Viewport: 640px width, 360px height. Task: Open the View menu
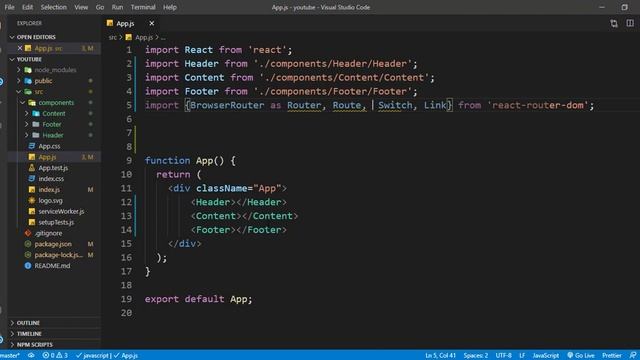pyautogui.click(x=81, y=7)
